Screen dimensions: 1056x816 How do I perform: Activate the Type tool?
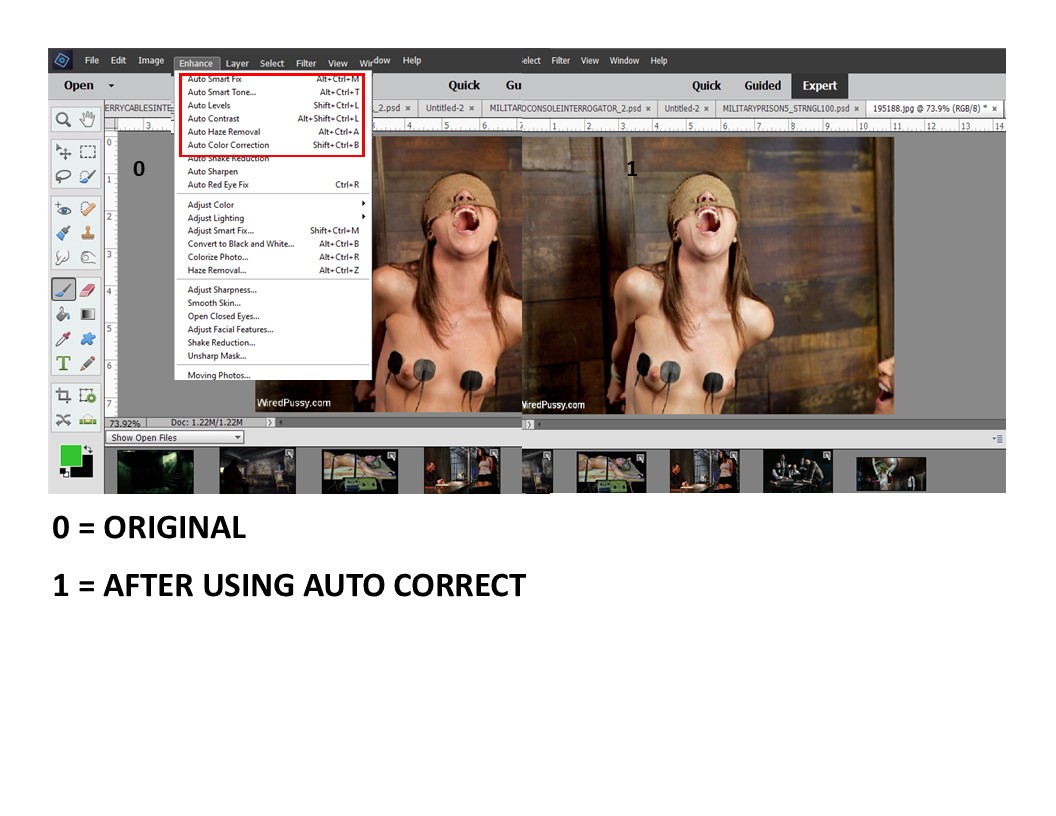[63, 363]
